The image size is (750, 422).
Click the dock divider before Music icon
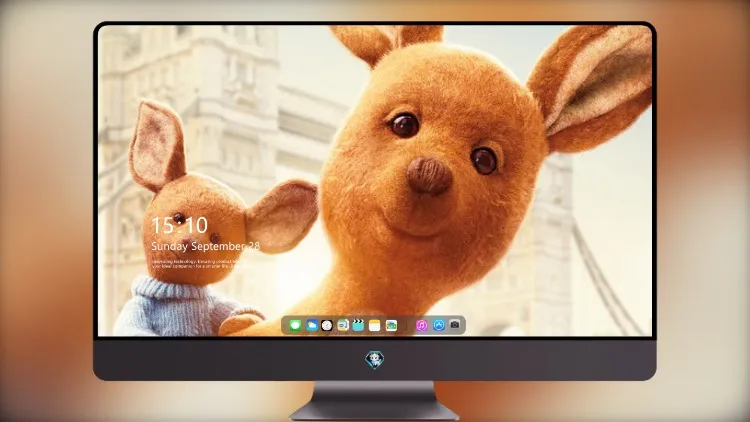coord(407,325)
